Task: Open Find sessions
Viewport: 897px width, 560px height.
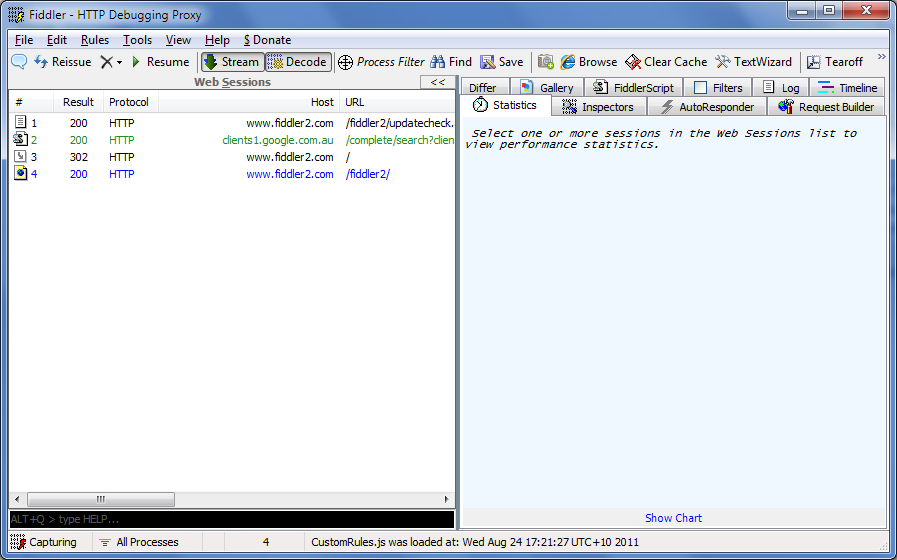Action: coord(451,62)
